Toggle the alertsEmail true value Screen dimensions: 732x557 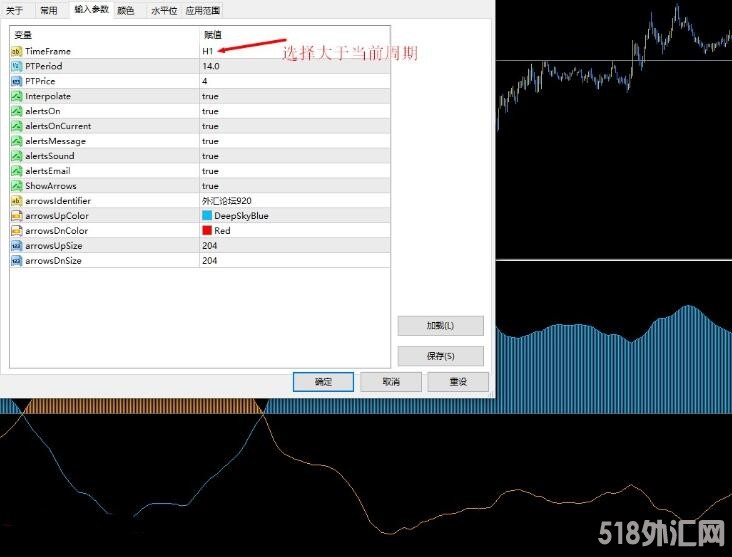(210, 171)
